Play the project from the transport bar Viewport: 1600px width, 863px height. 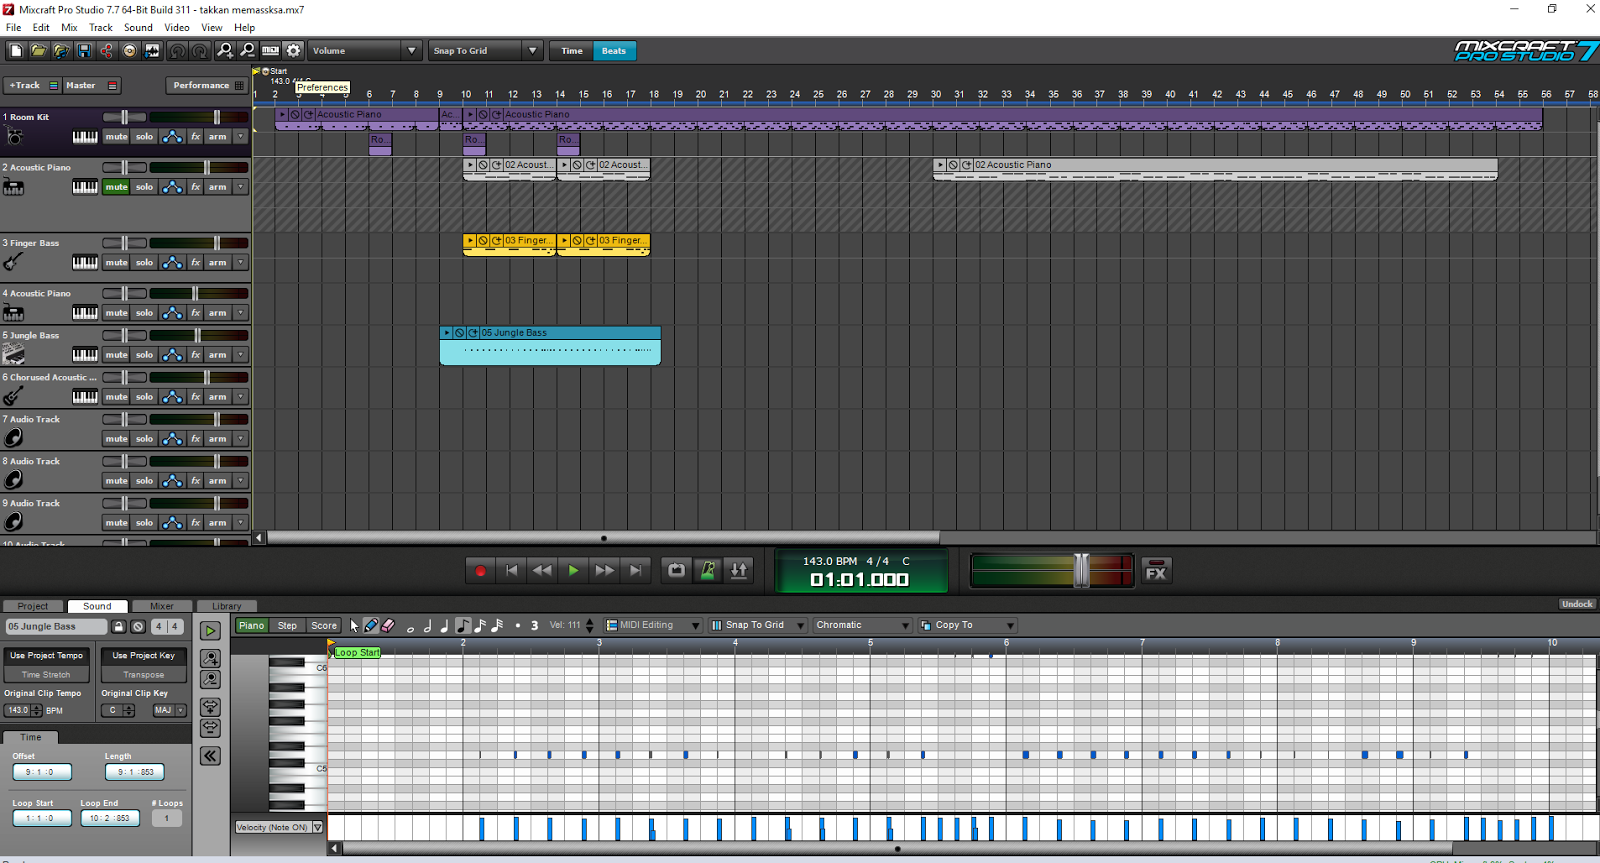click(573, 570)
